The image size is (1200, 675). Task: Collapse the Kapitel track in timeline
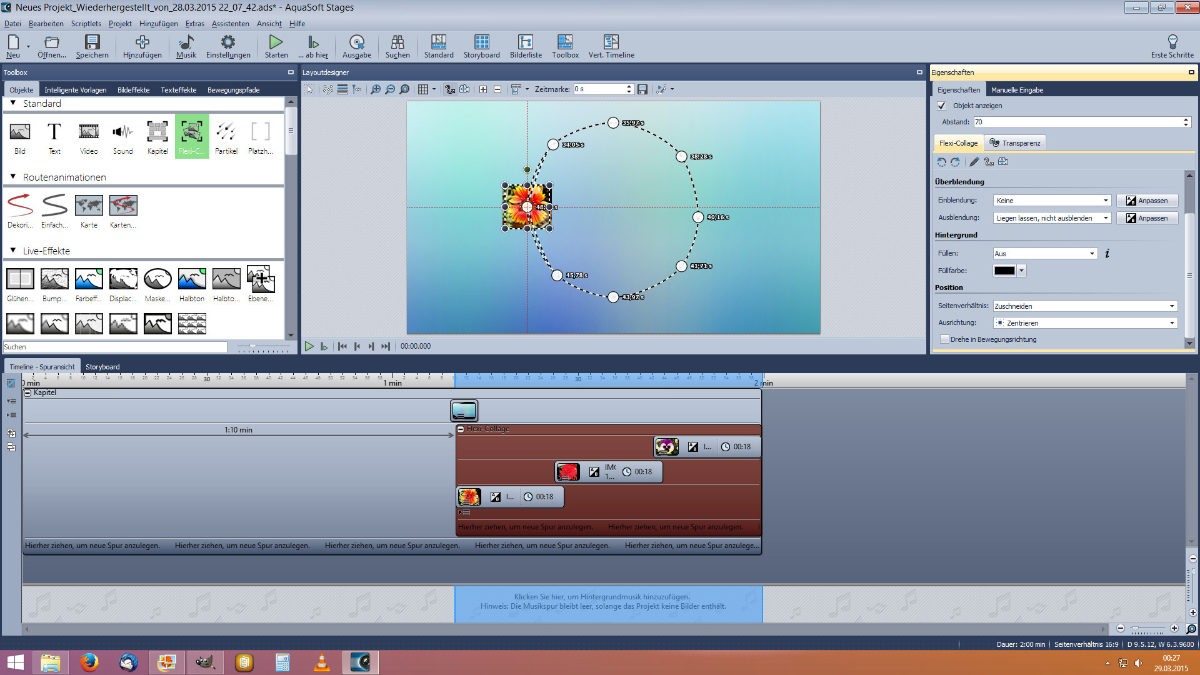pyautogui.click(x=28, y=393)
